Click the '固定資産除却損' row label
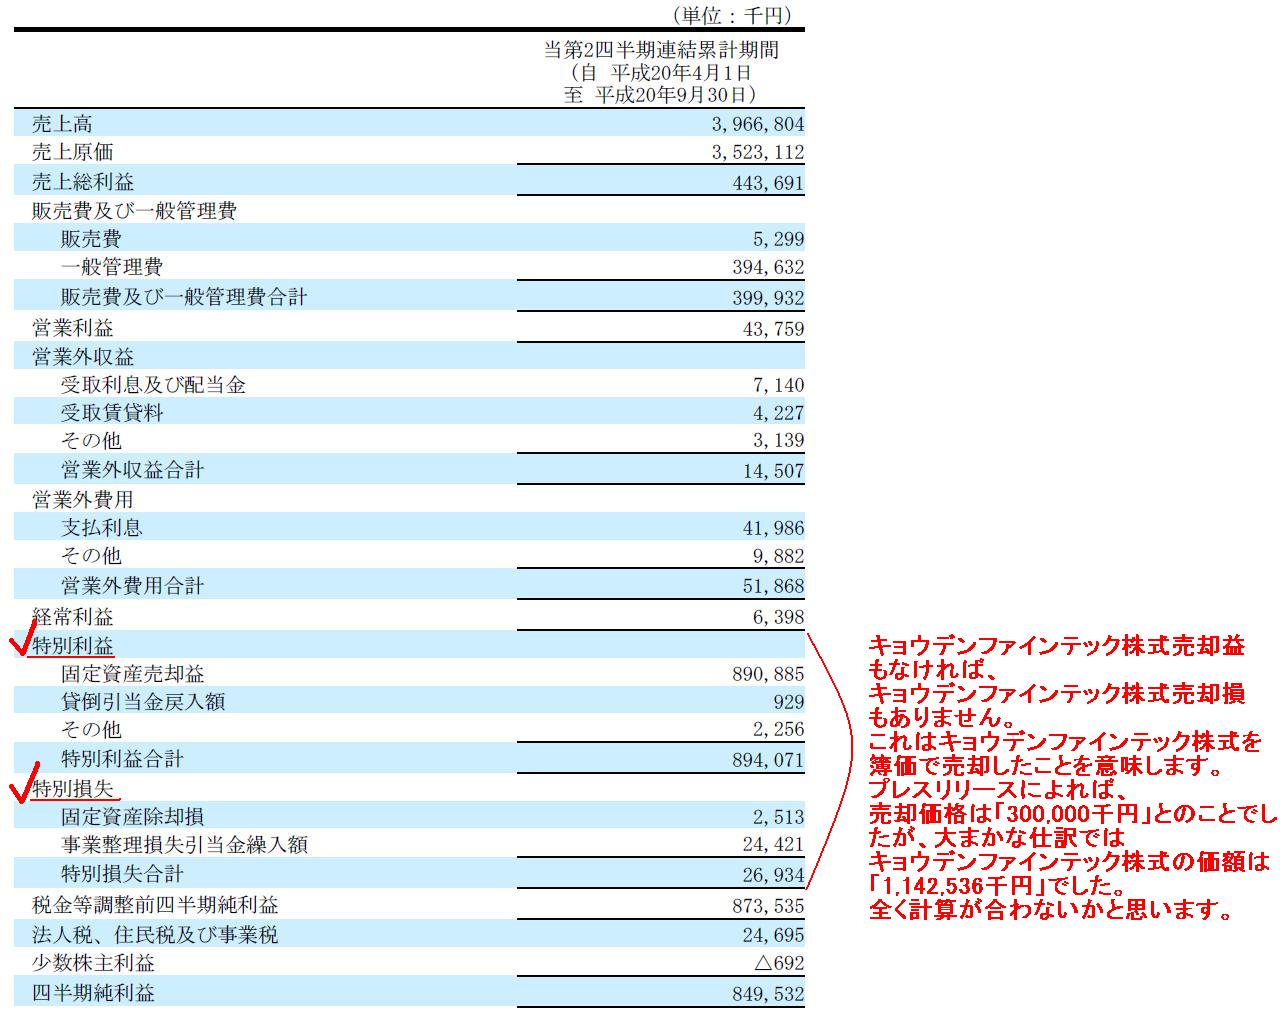The width and height of the screenshot is (1280, 1024). (x=132, y=817)
